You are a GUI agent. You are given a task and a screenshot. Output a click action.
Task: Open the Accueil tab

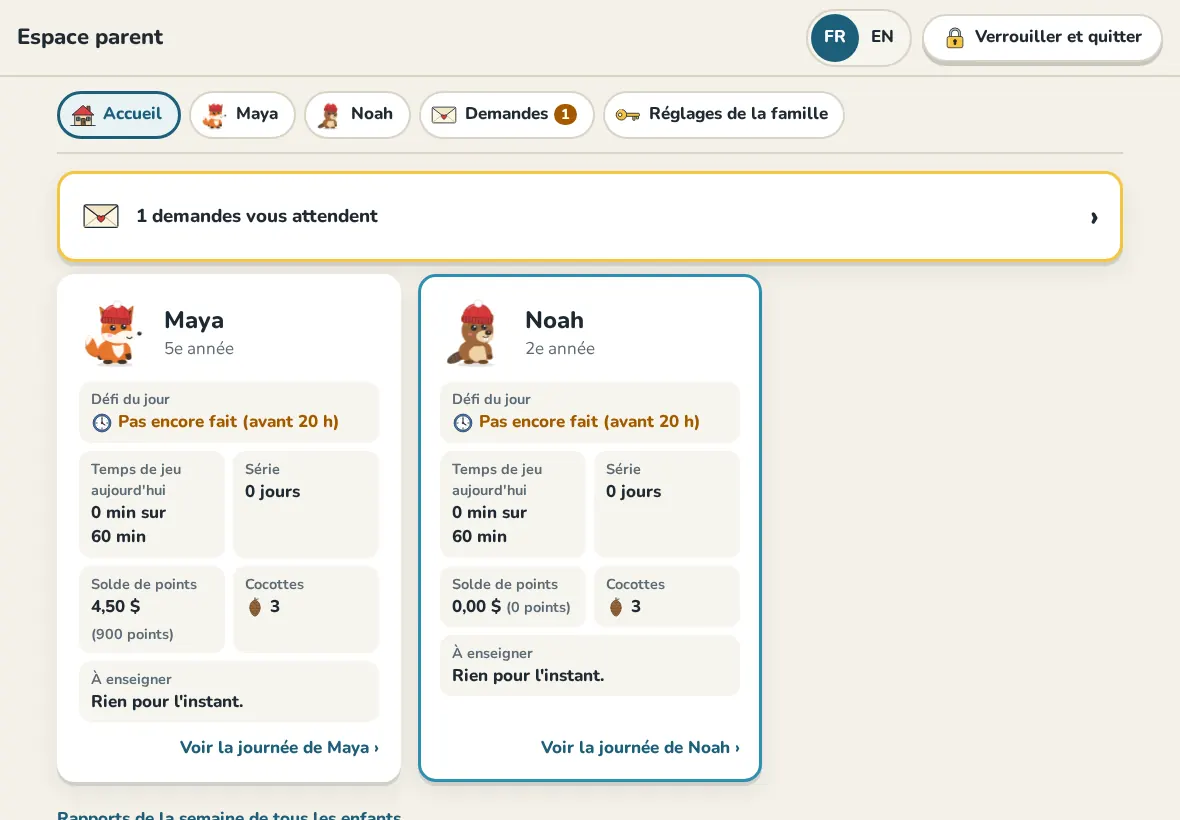click(119, 114)
